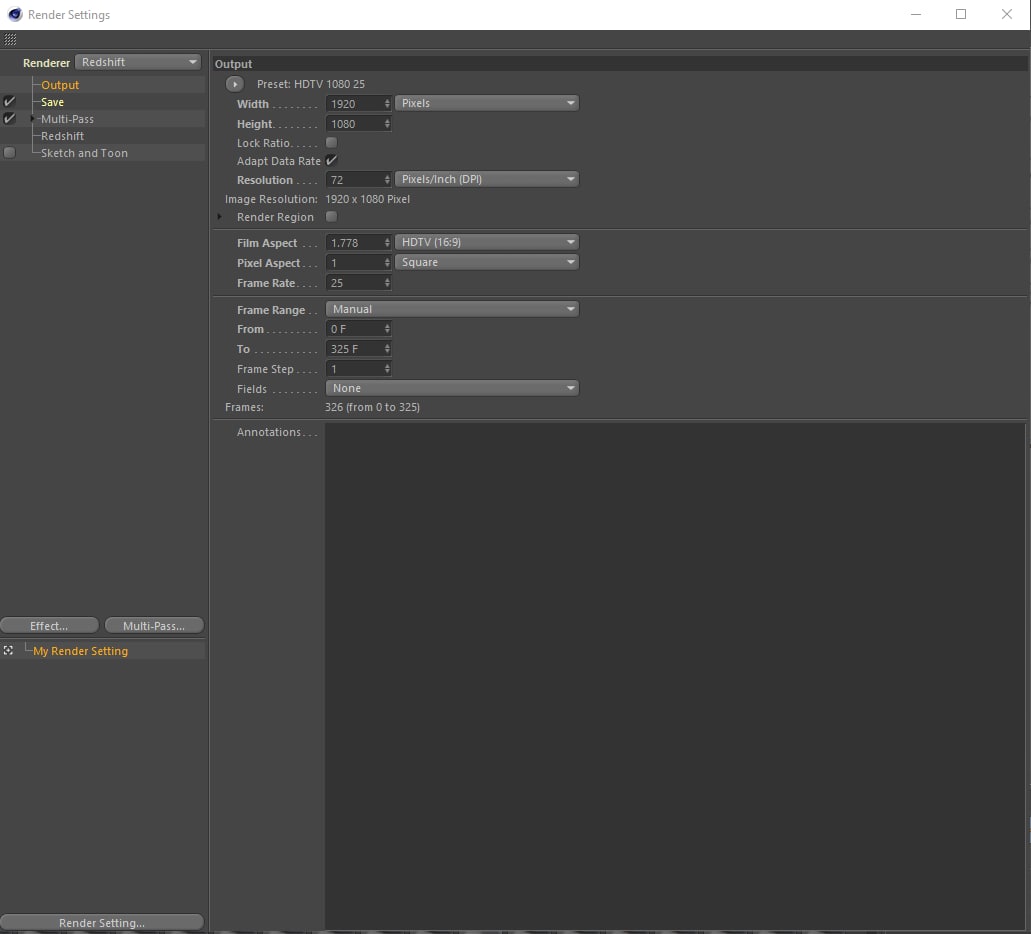Expand the Multi-Pass tree node
This screenshot has width=1031, height=934.
tap(32, 119)
